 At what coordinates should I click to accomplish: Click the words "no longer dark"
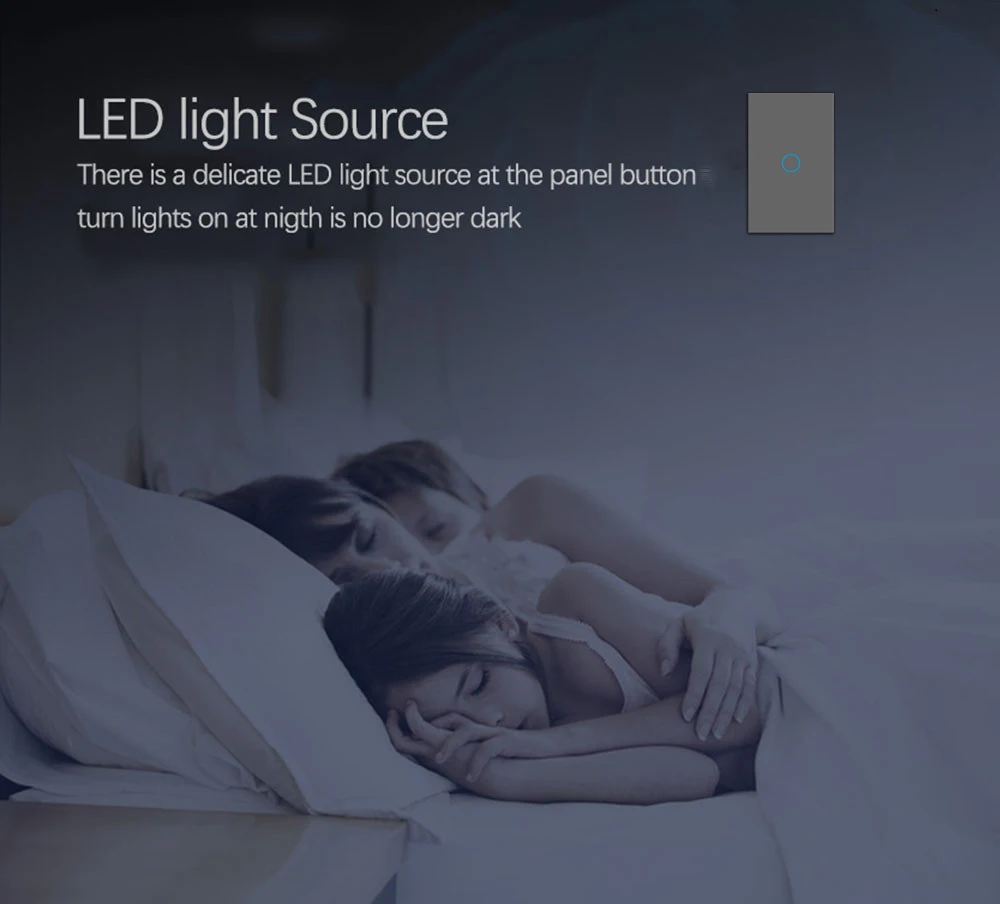coord(437,219)
